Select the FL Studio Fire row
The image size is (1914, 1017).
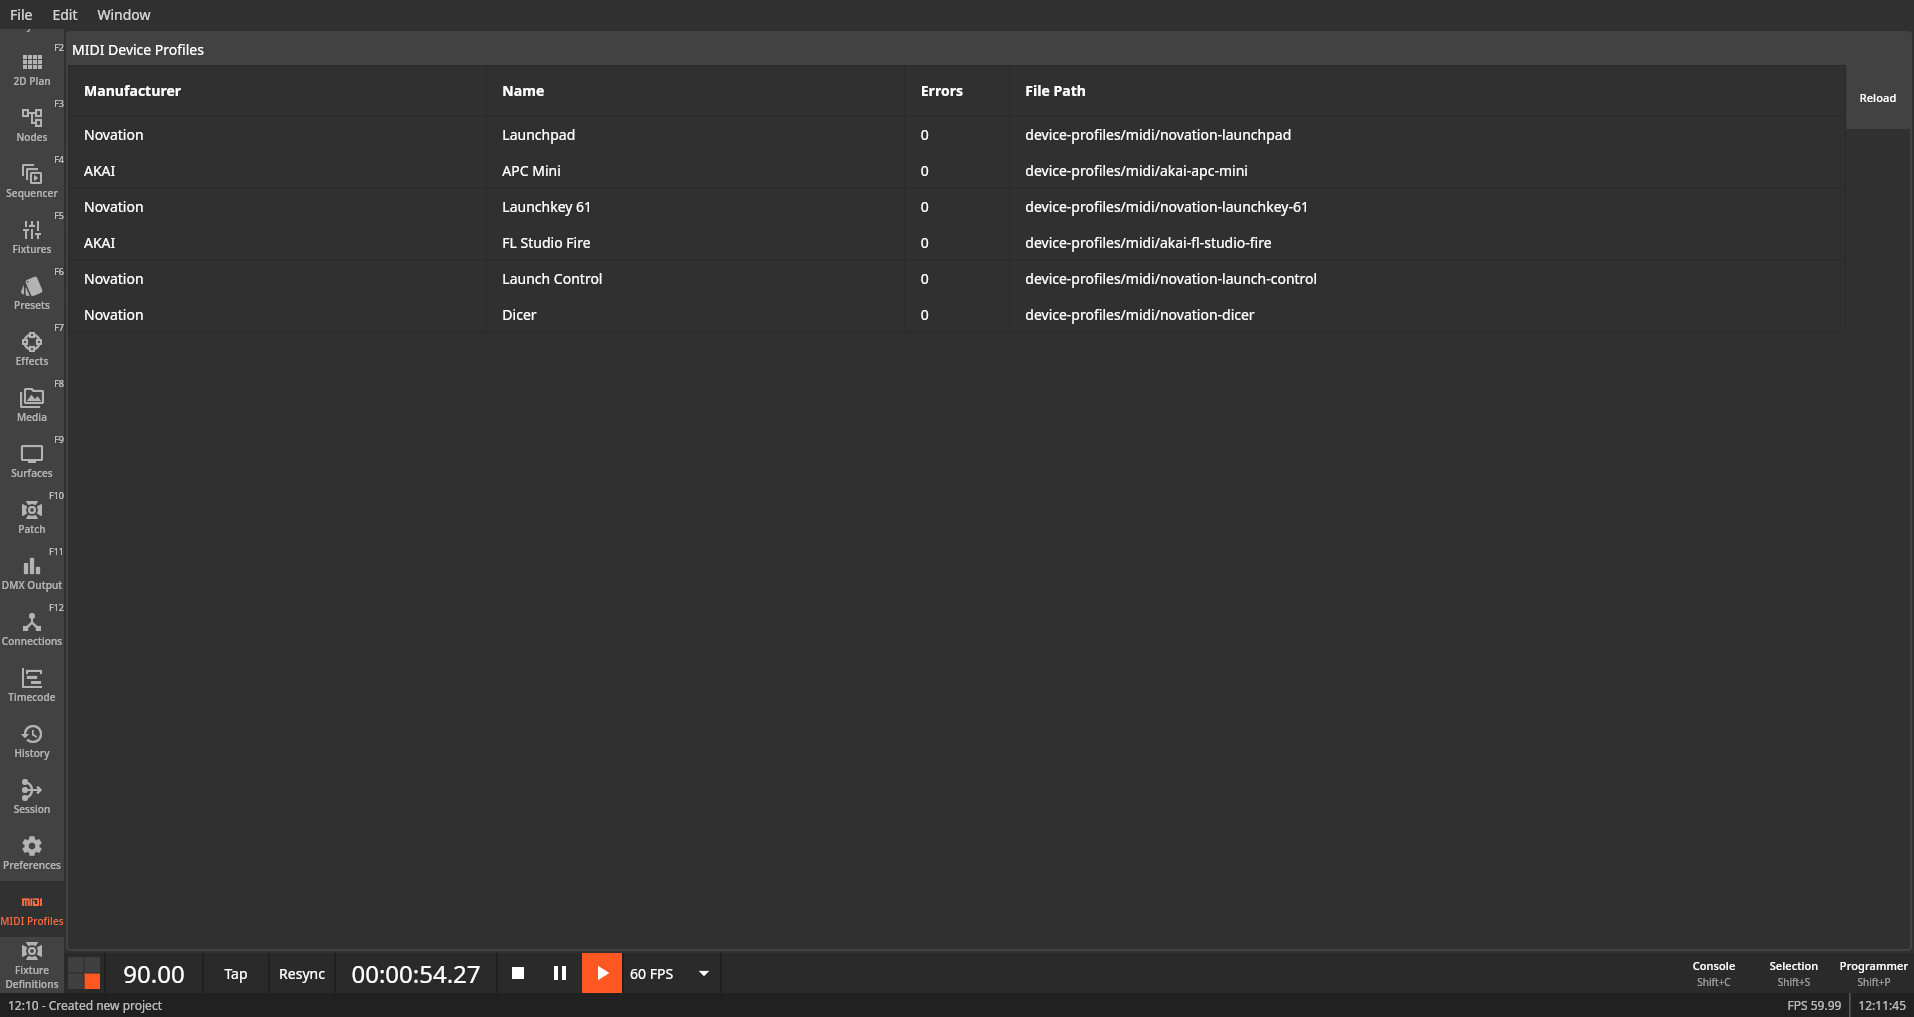(x=957, y=243)
